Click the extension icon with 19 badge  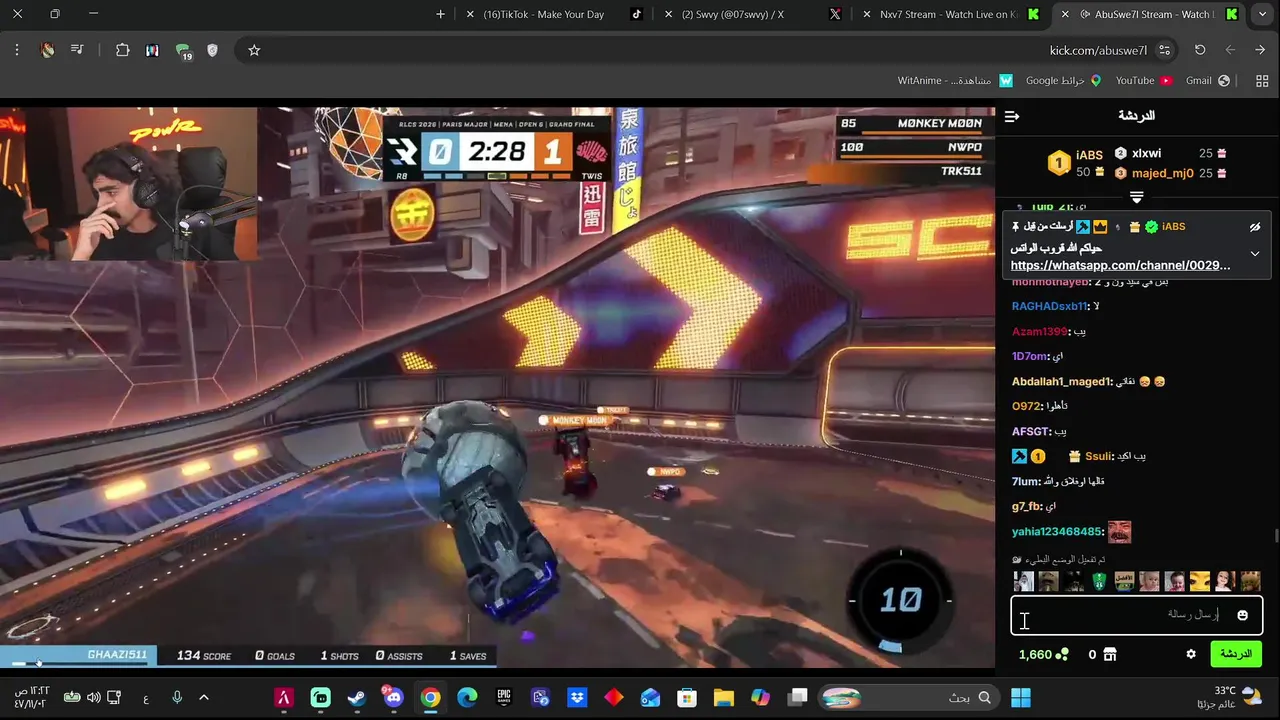183,51
